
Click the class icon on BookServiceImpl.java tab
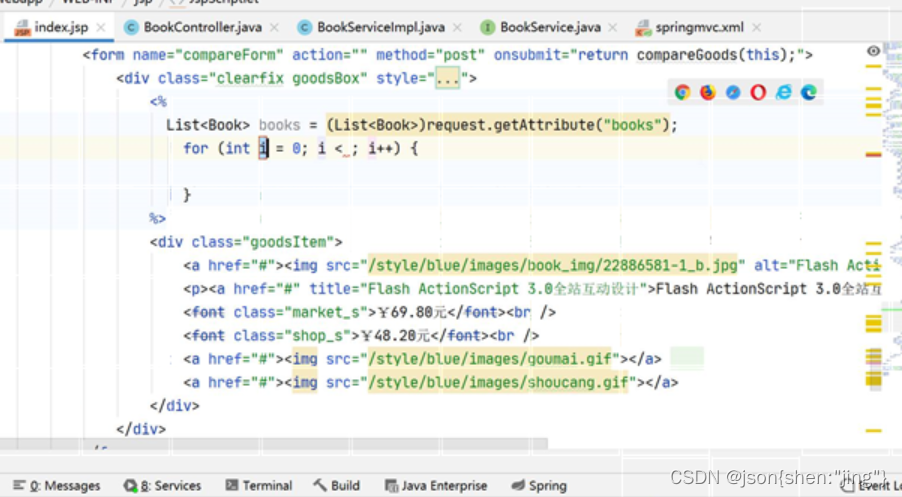[305, 27]
